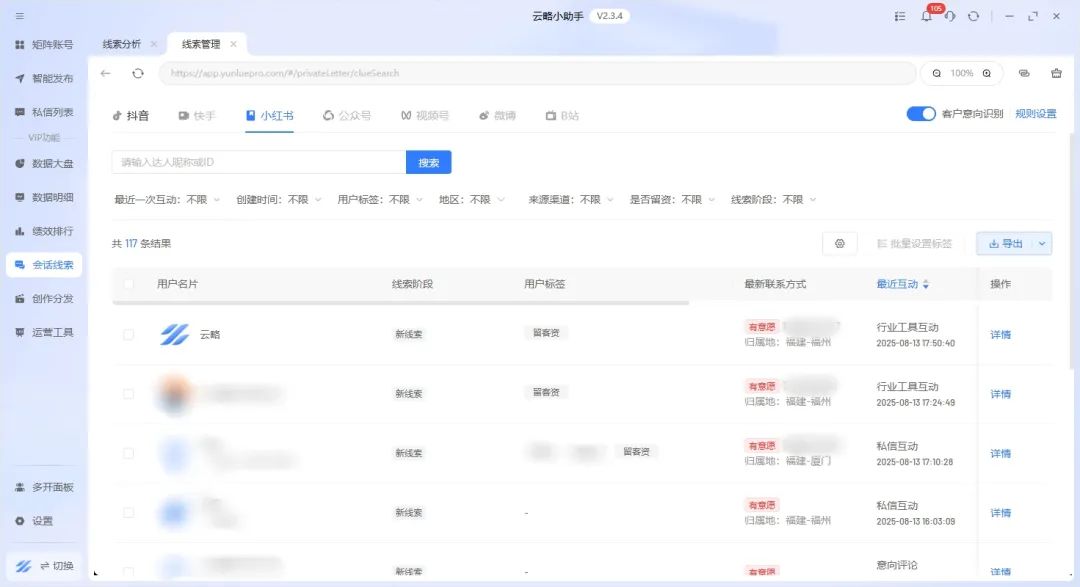Switch to the 线索分析 tab
Image resolution: width=1080 pixels, height=587 pixels.
point(122,44)
